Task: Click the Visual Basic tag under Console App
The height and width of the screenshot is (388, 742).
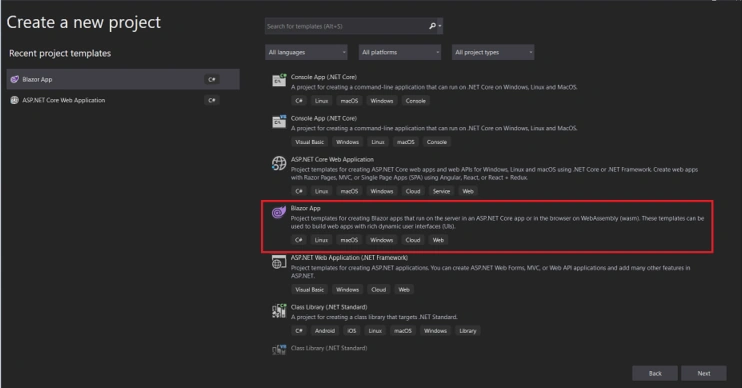Action: click(x=309, y=142)
